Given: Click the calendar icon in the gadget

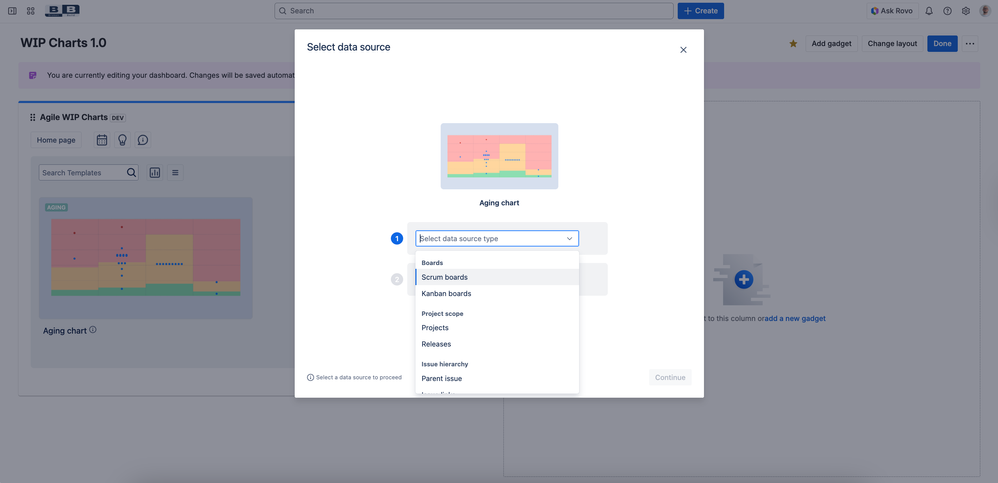Looking at the screenshot, I should [102, 140].
